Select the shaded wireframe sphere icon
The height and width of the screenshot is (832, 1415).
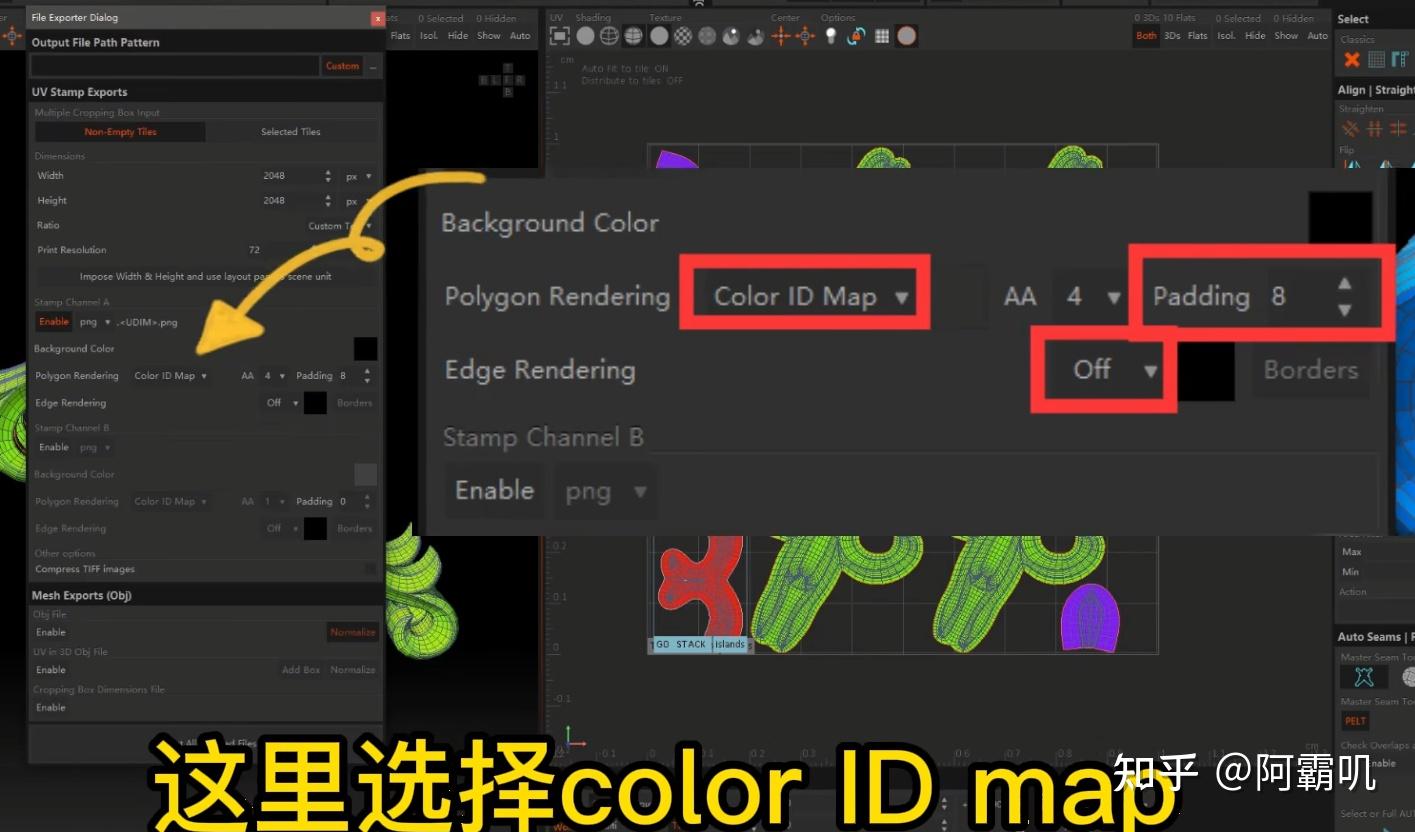pyautogui.click(x=633, y=36)
